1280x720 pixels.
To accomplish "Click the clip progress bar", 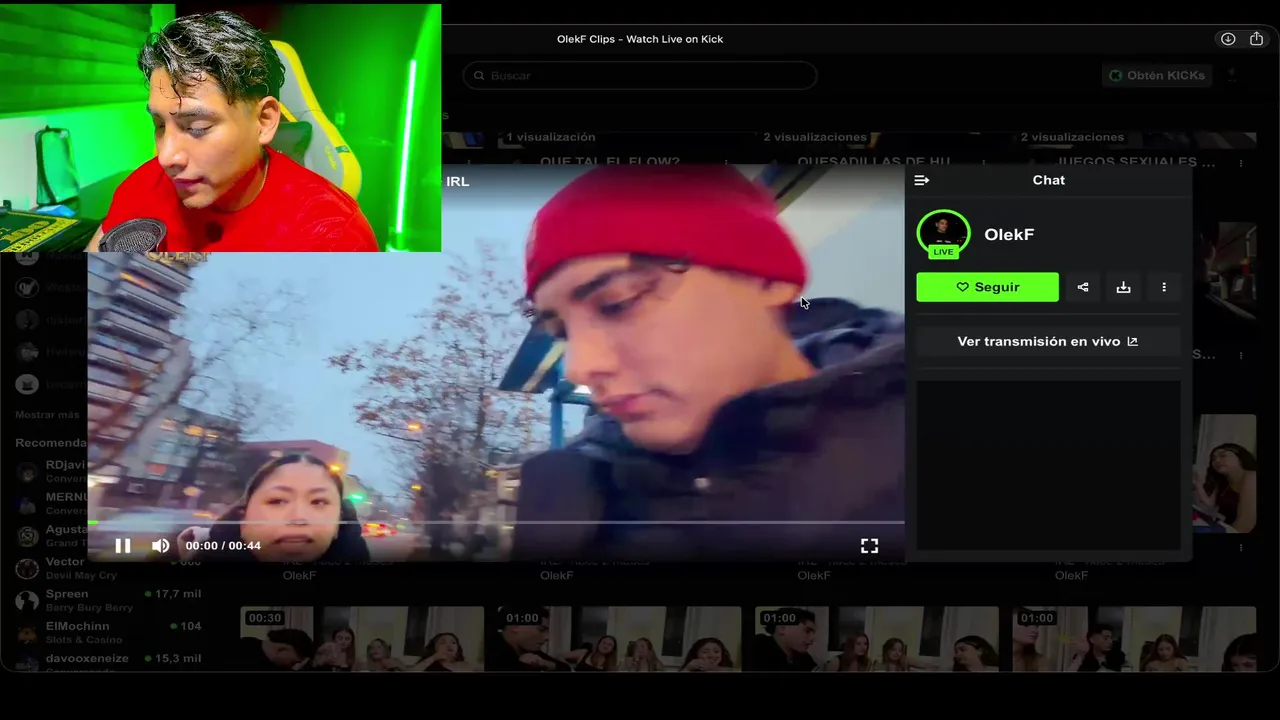I will pyautogui.click(x=496, y=522).
